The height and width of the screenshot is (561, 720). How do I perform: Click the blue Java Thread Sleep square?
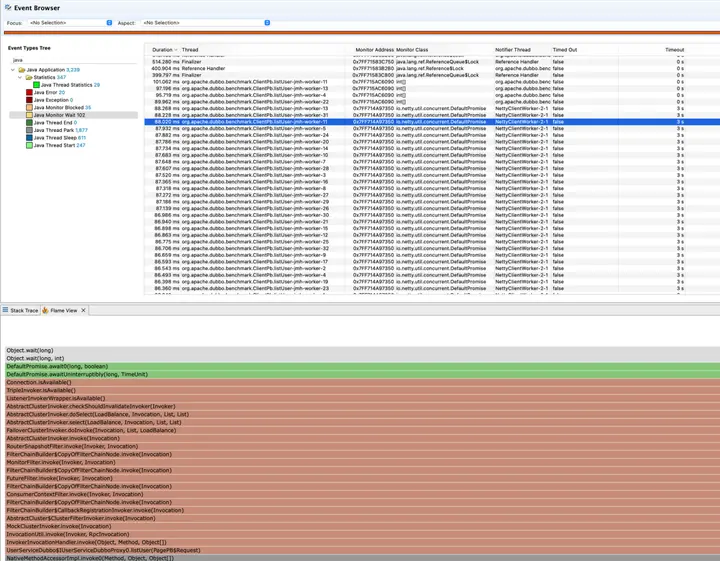pyautogui.click(x=29, y=138)
